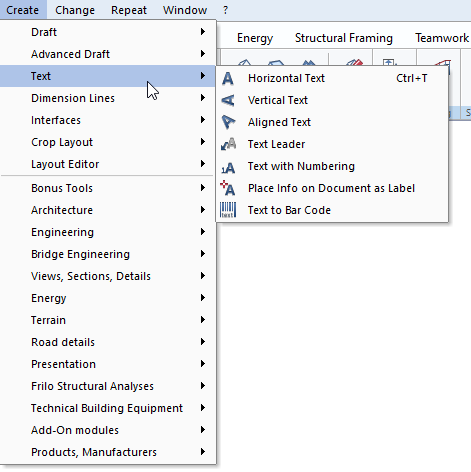Switch to the Structural Framing tab

click(344, 38)
